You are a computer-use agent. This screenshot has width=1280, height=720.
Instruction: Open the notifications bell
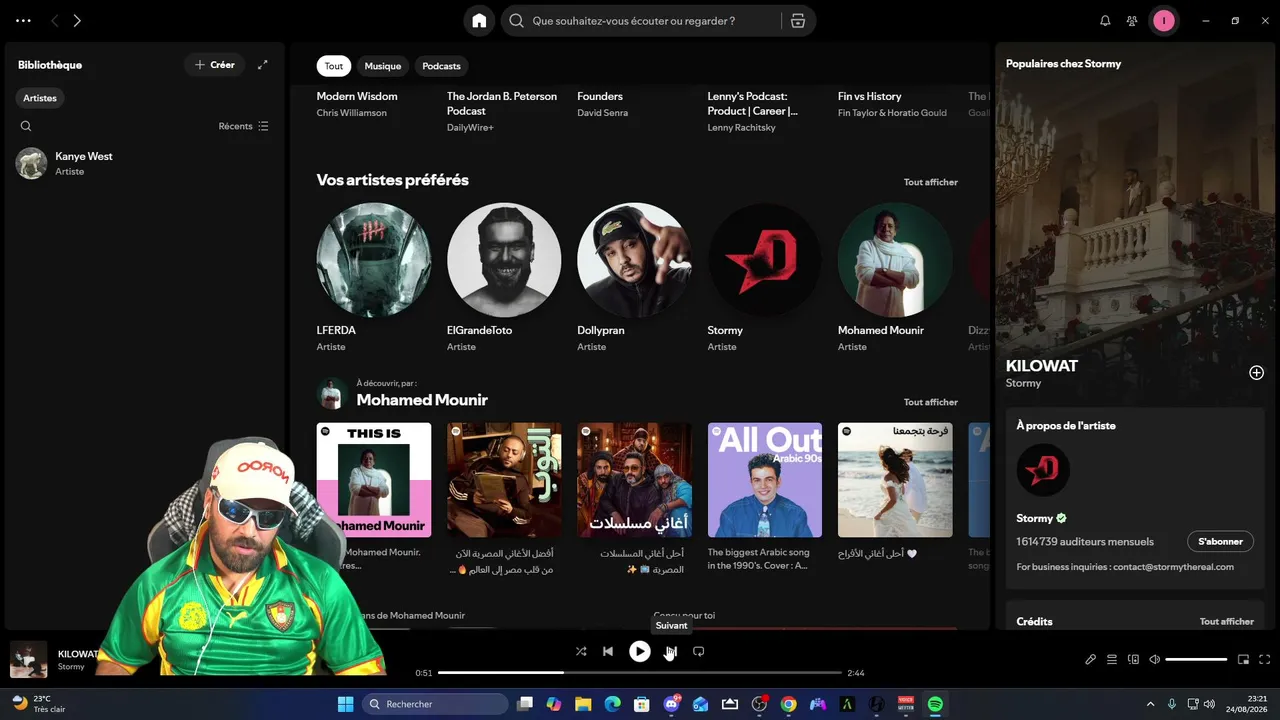1105,20
